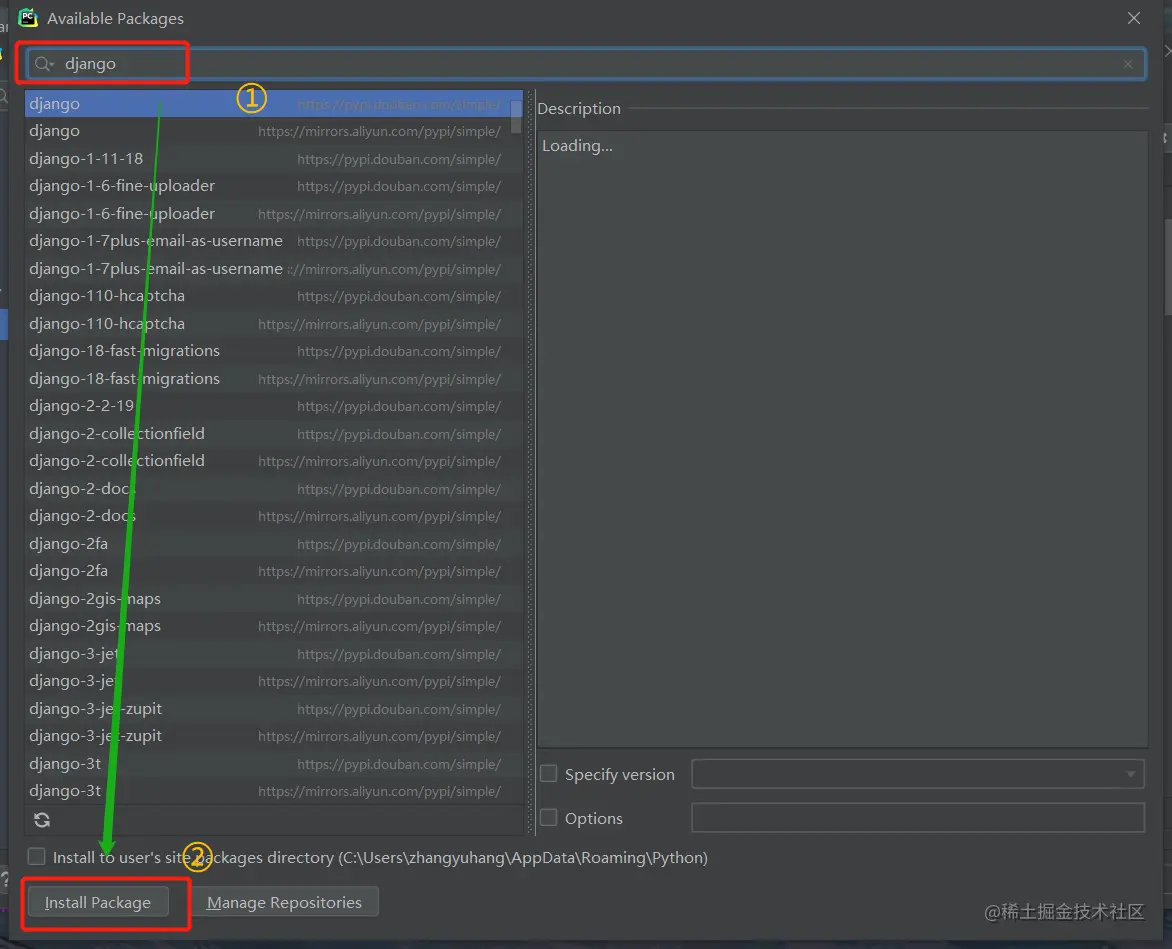This screenshot has height=949, width=1172.
Task: Enable the Options checkbox
Action: pyautogui.click(x=549, y=818)
